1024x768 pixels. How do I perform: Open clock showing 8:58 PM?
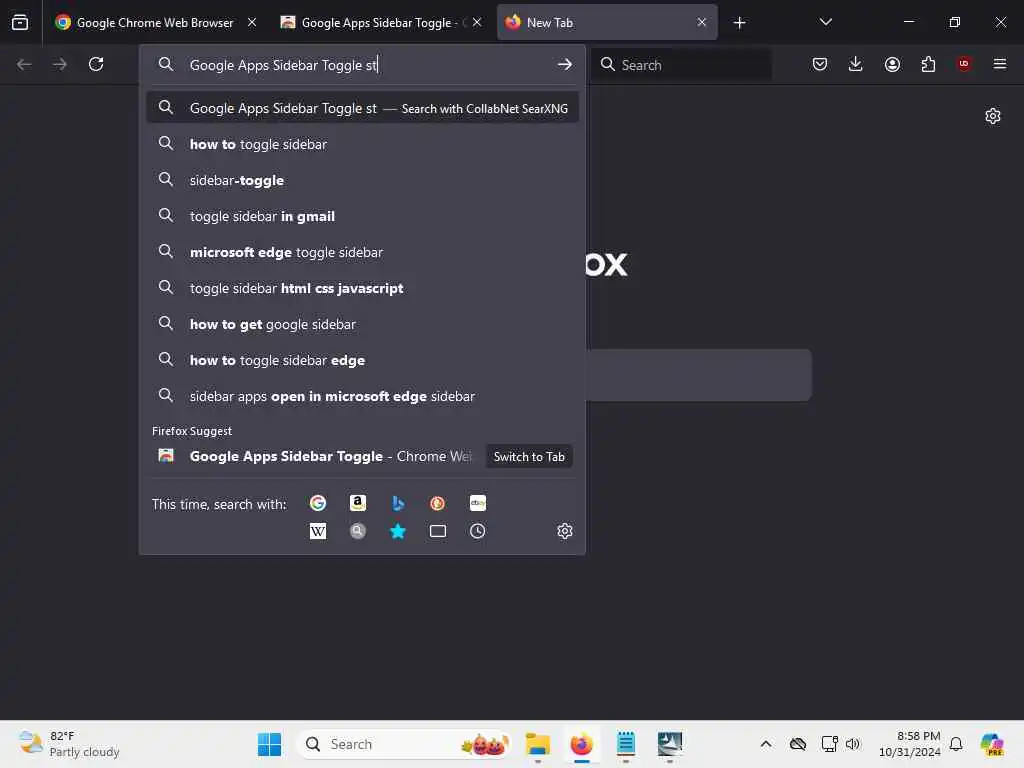[x=910, y=744]
